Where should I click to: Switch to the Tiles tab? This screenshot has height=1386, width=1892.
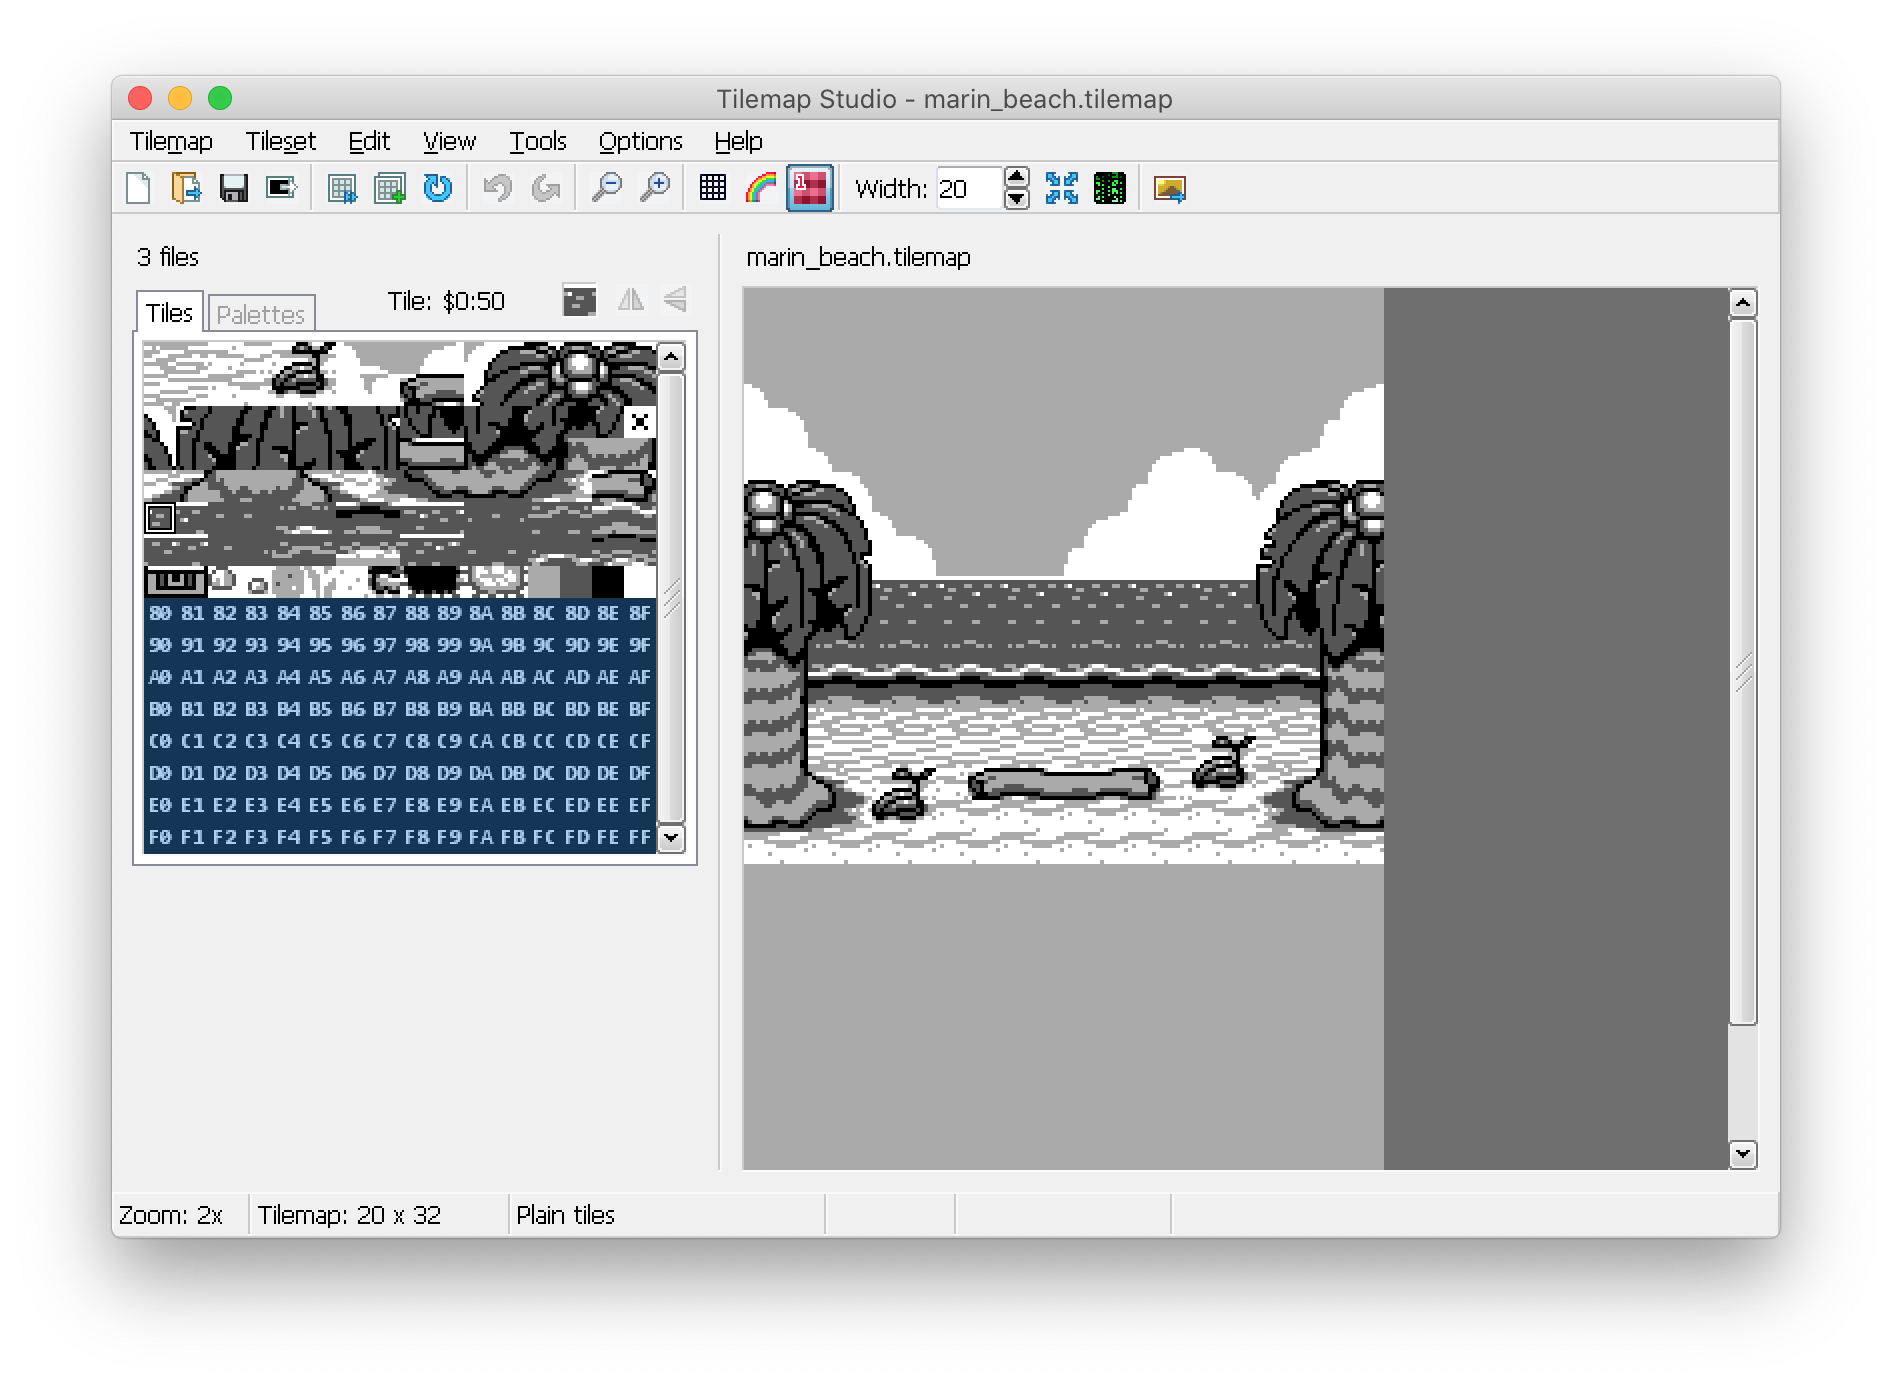pyautogui.click(x=169, y=313)
